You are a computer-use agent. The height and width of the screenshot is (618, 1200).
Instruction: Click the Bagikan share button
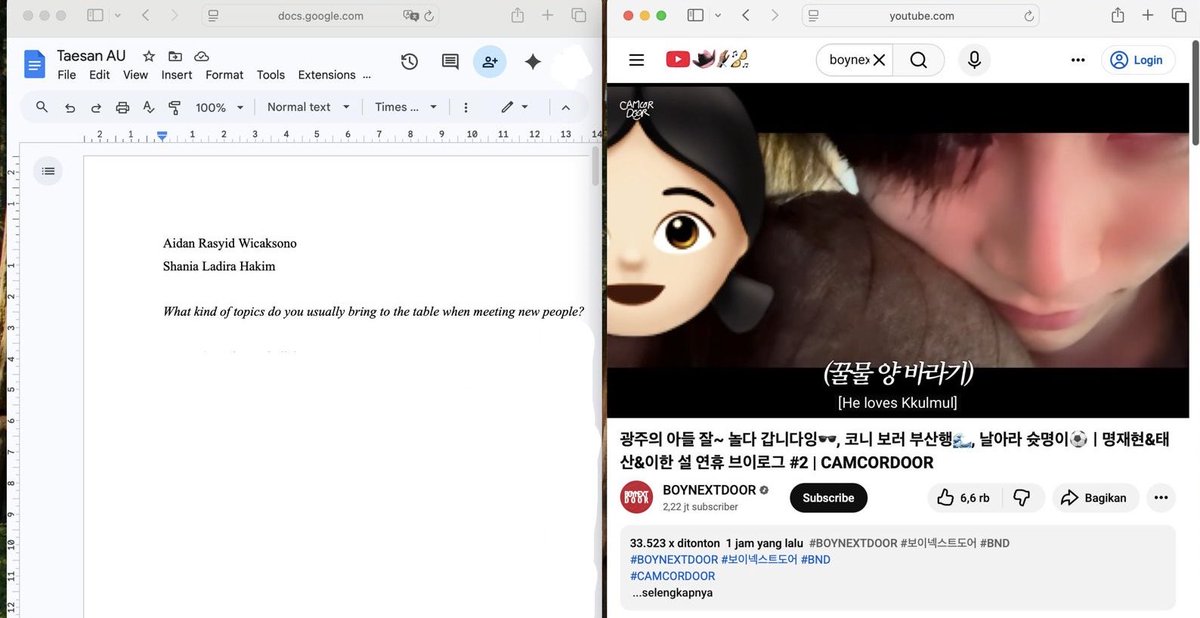(1093, 497)
